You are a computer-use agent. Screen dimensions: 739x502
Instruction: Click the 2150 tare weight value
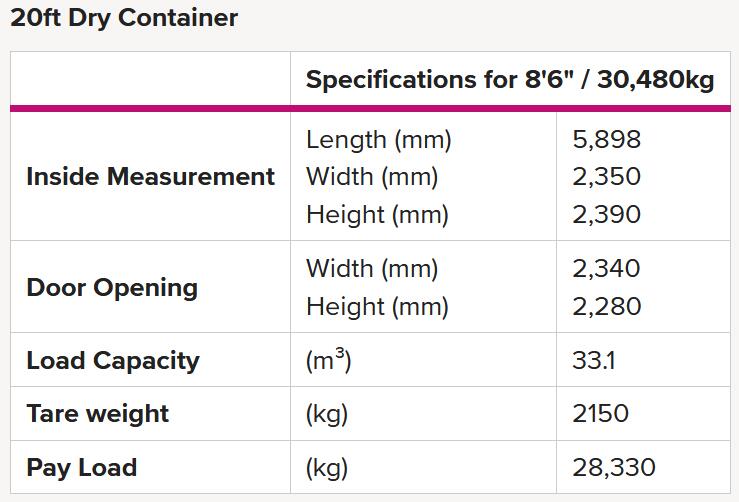click(x=600, y=413)
